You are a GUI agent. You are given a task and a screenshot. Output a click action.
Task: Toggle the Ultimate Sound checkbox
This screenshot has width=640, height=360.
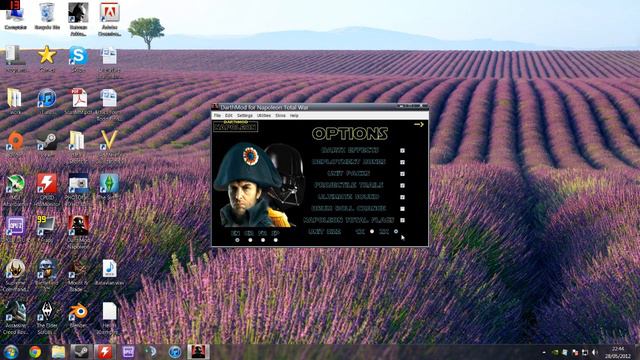tap(402, 197)
